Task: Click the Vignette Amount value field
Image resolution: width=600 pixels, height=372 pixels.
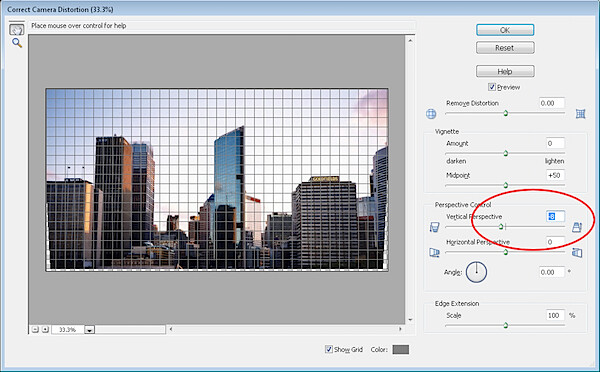Action: [x=555, y=144]
